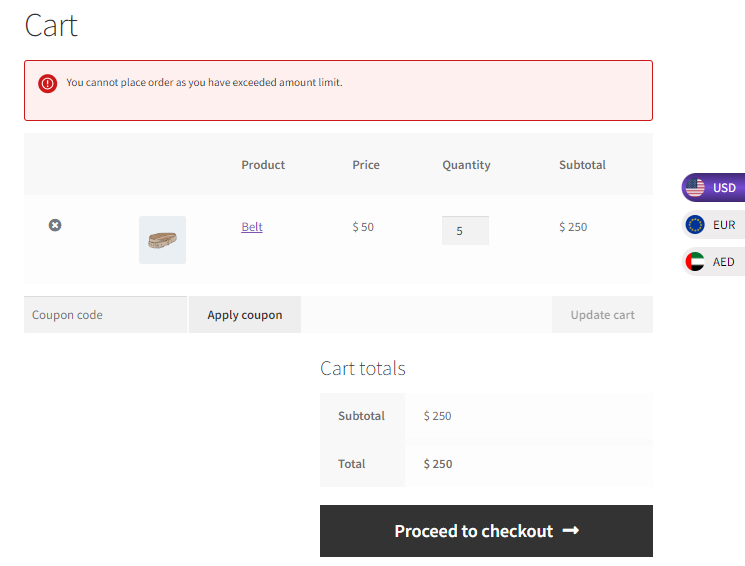Image resolution: width=745 pixels, height=566 pixels.
Task: Click the Product column header
Action: click(x=263, y=165)
